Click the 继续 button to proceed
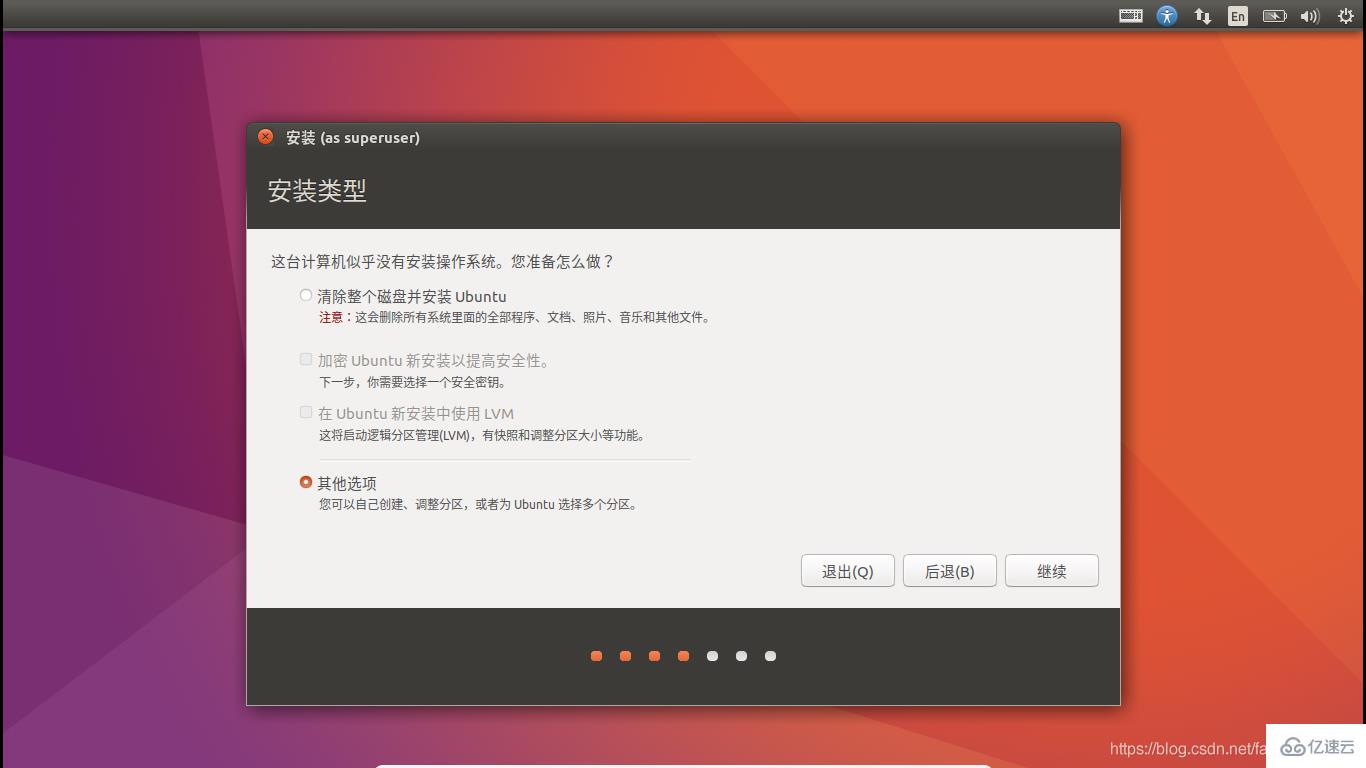1366x768 pixels. pyautogui.click(x=1052, y=571)
